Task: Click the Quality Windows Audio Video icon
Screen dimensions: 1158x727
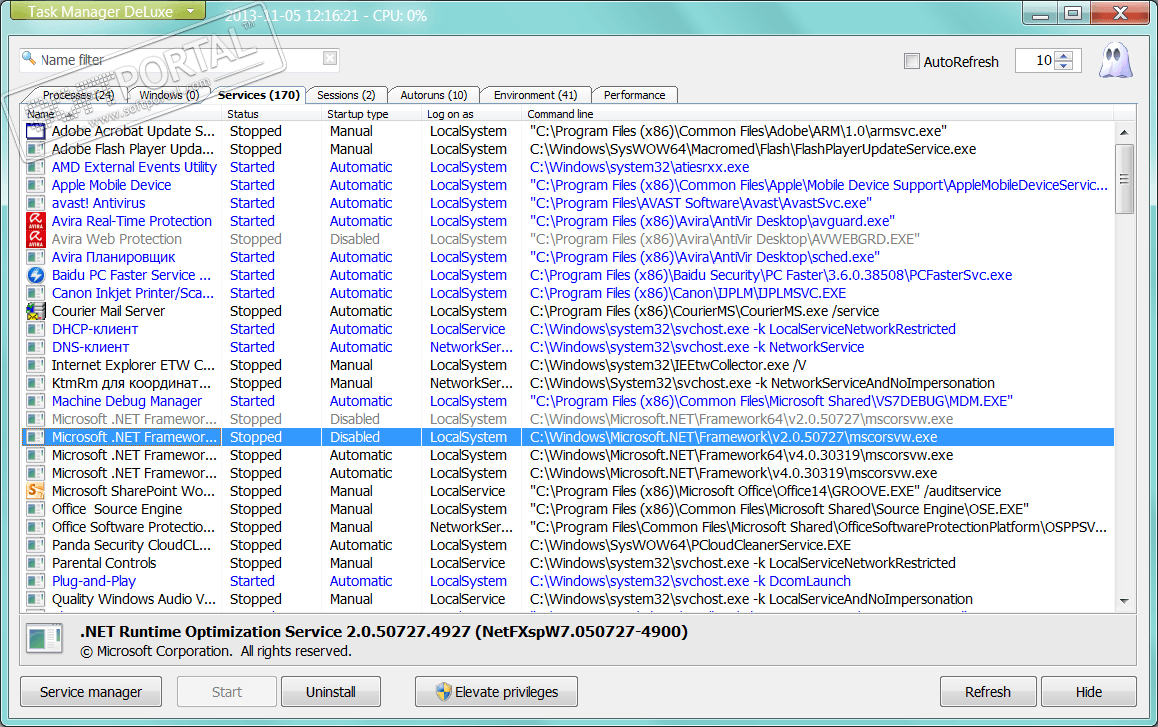Action: 35,598
